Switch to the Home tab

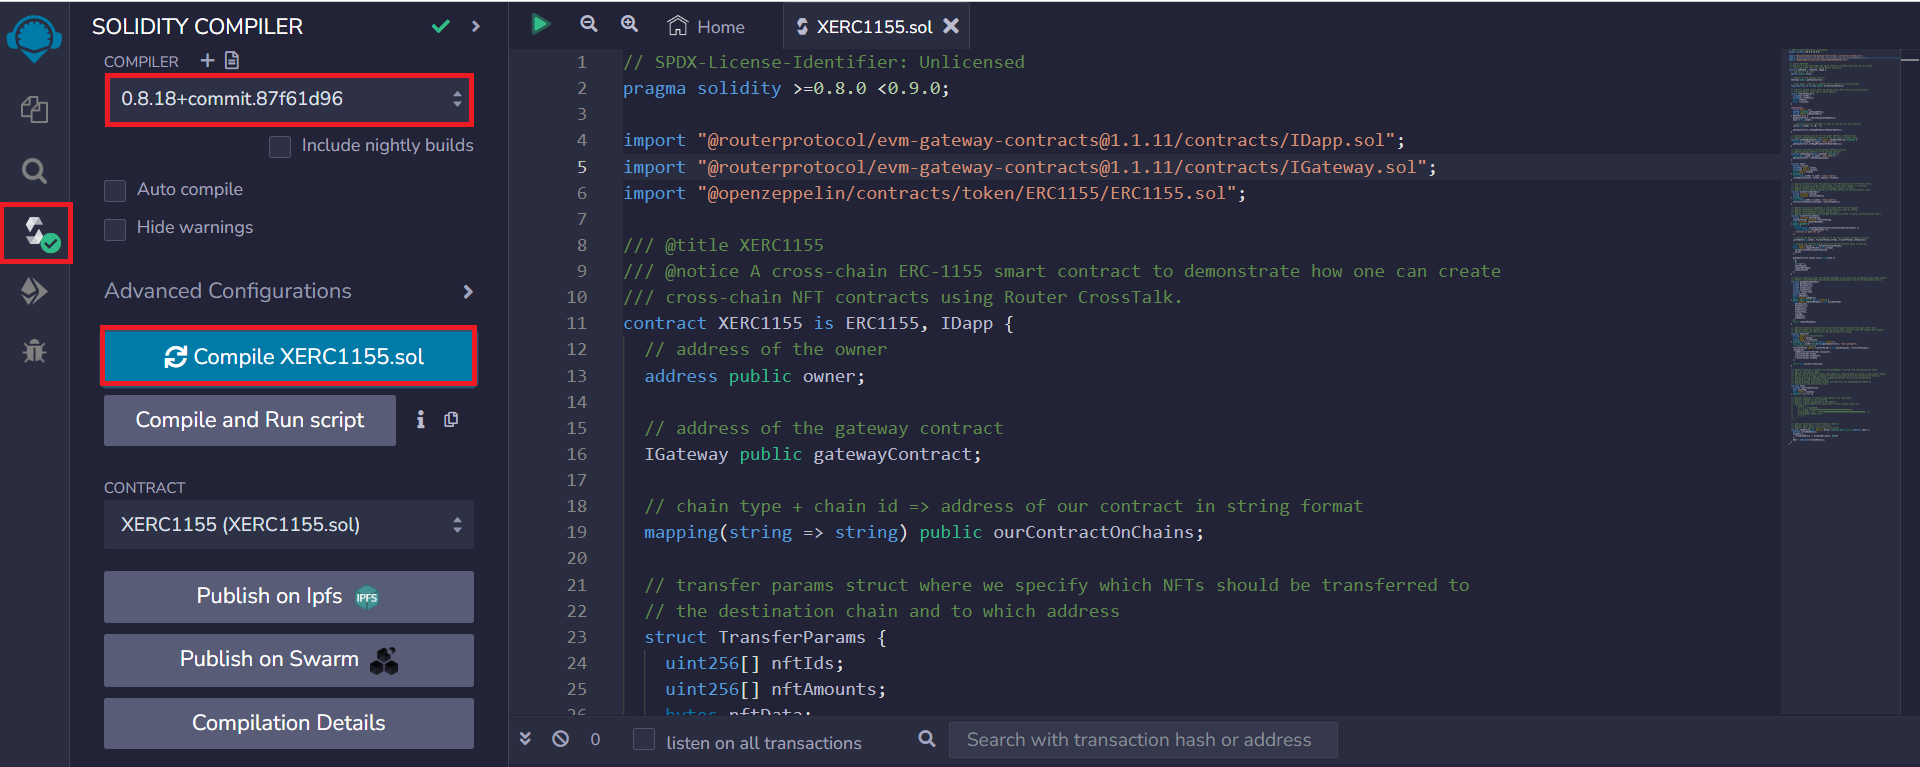707,27
